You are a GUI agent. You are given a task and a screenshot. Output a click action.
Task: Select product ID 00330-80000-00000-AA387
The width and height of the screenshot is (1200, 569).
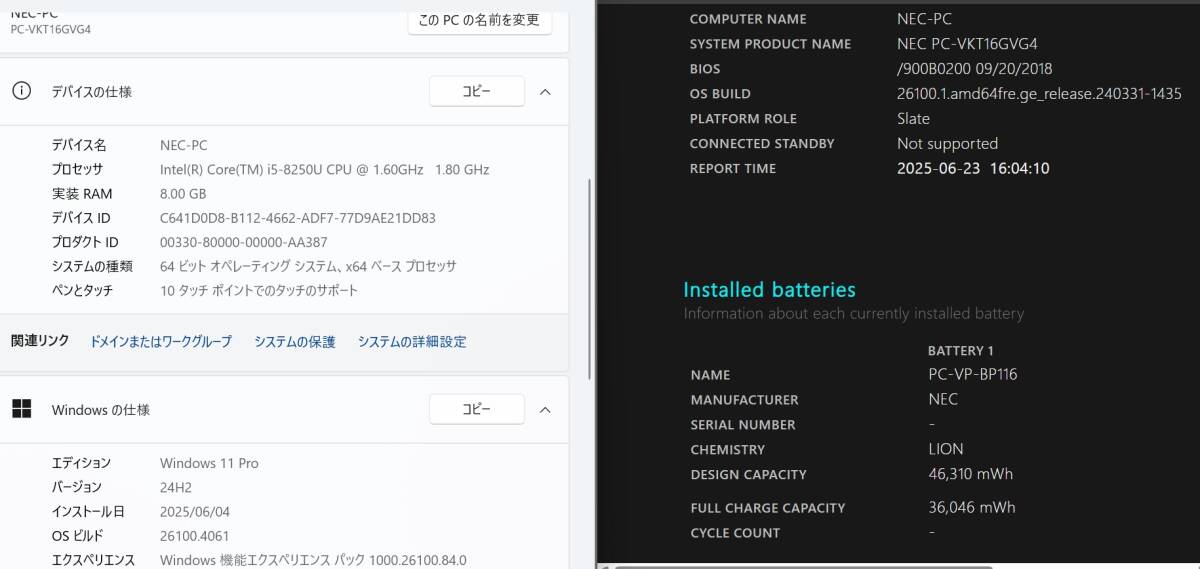pyautogui.click(x=244, y=242)
